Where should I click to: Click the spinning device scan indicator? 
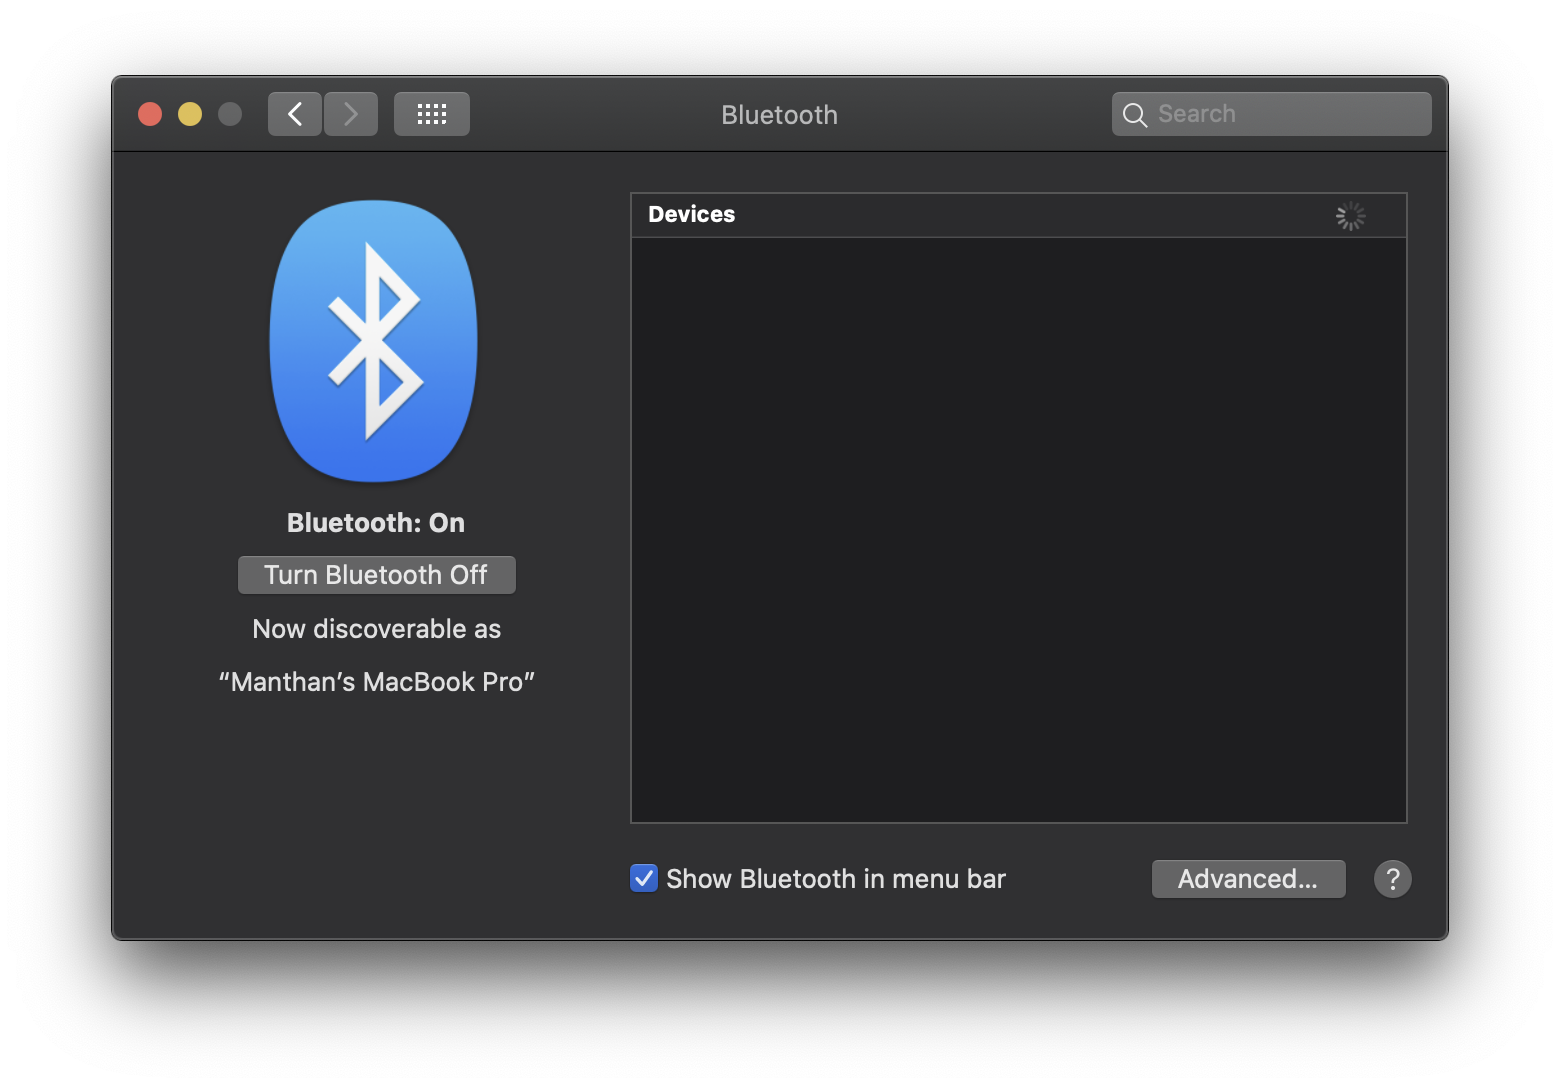(1351, 215)
